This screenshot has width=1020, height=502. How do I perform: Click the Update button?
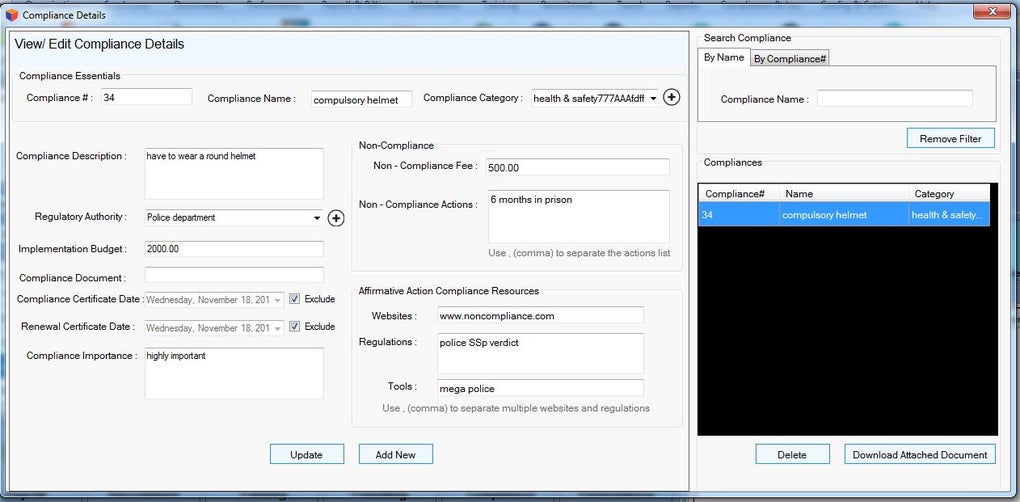pos(307,455)
